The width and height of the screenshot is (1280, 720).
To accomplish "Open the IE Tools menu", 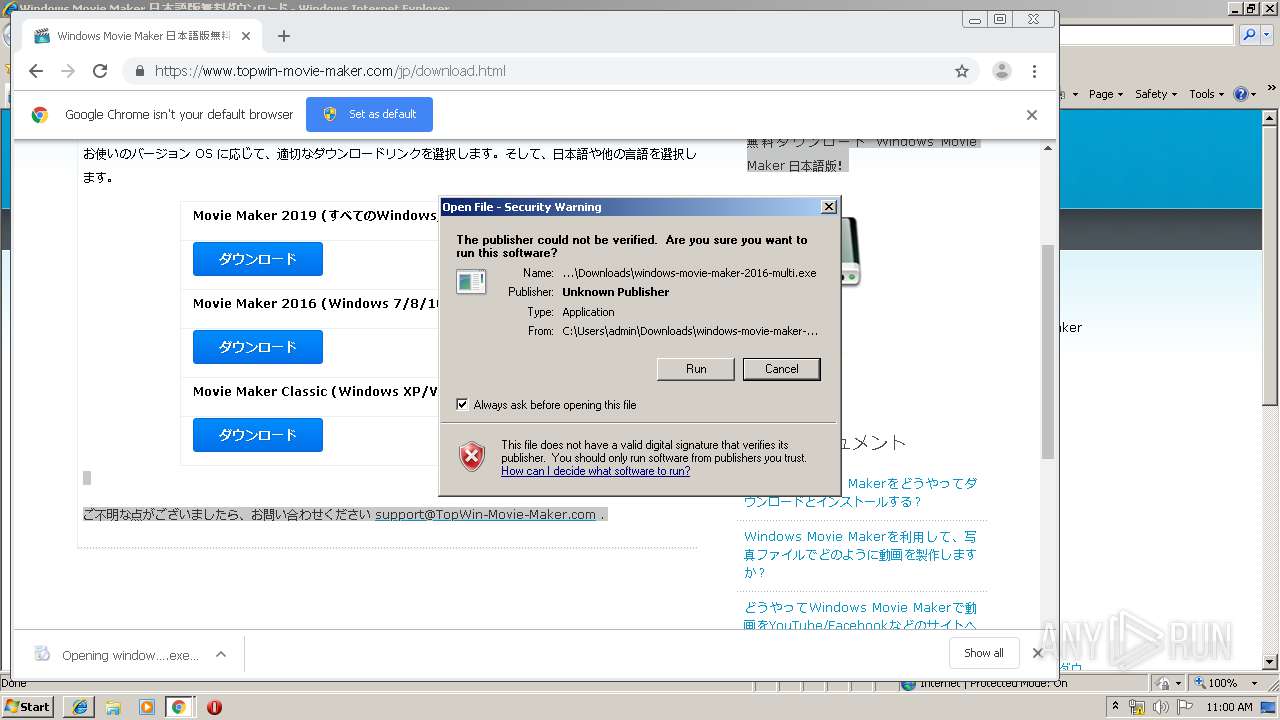I will pos(1206,94).
